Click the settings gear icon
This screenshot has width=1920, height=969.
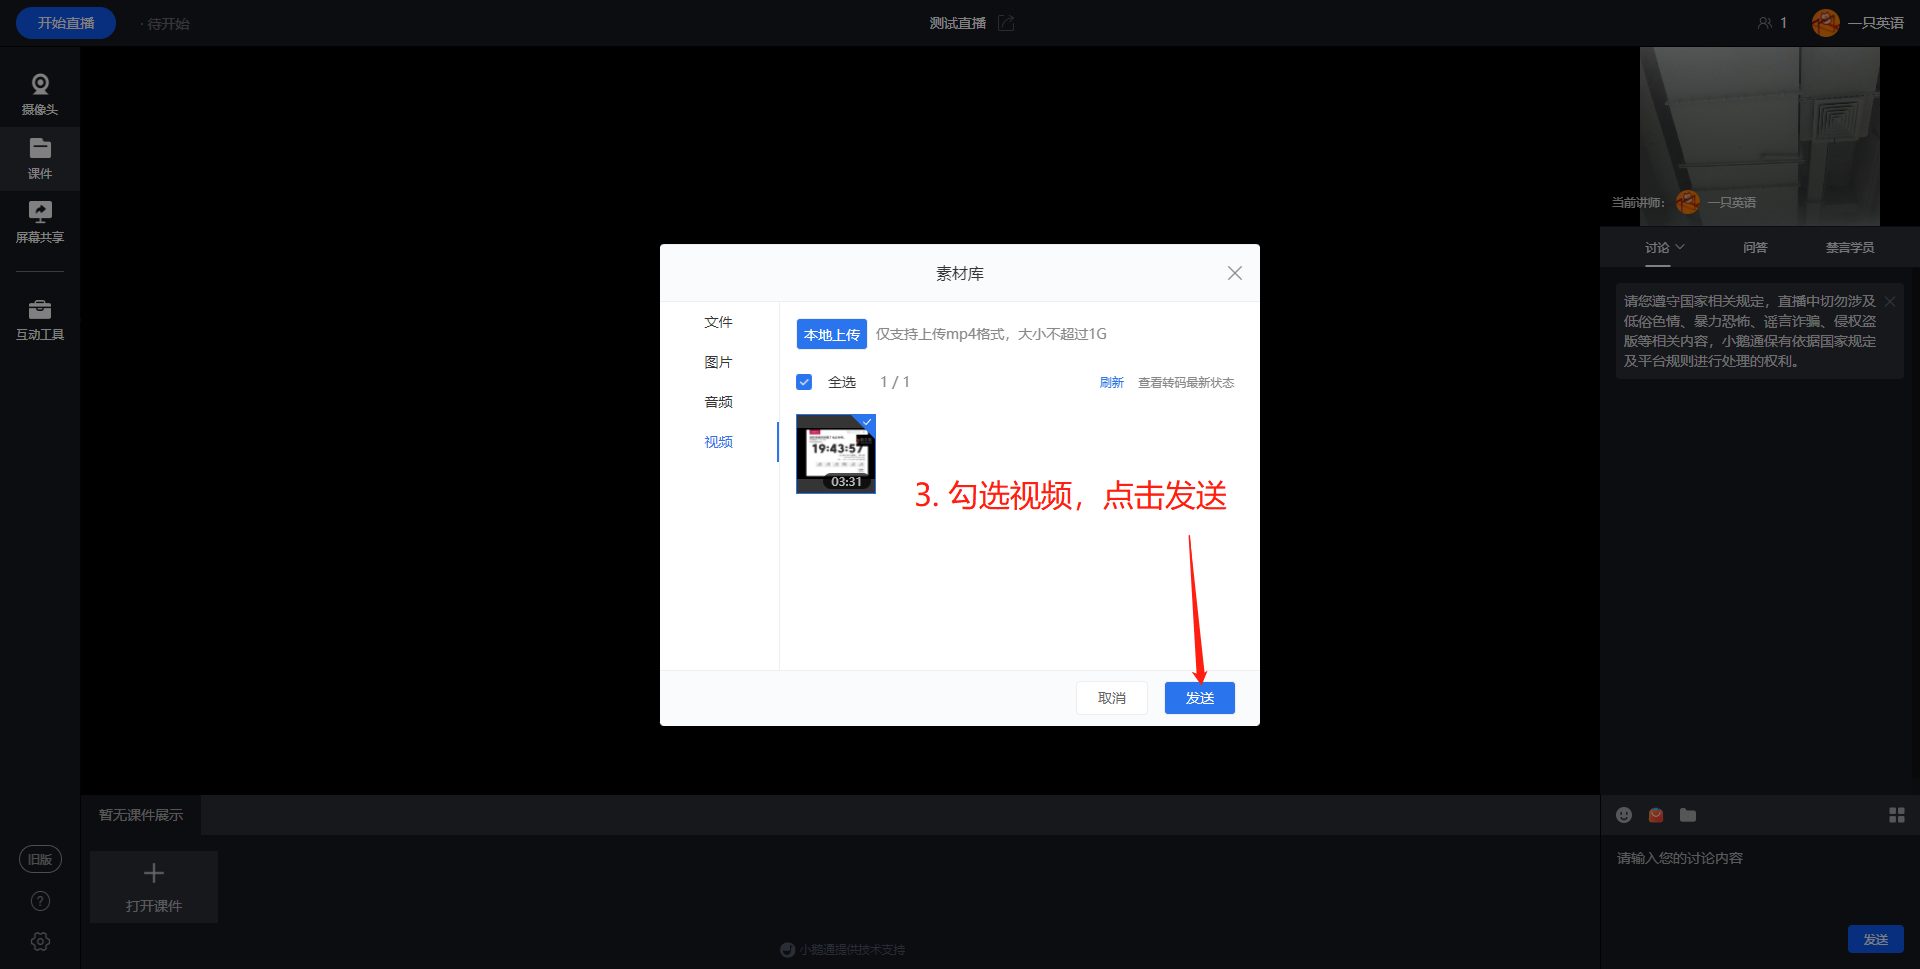click(40, 941)
